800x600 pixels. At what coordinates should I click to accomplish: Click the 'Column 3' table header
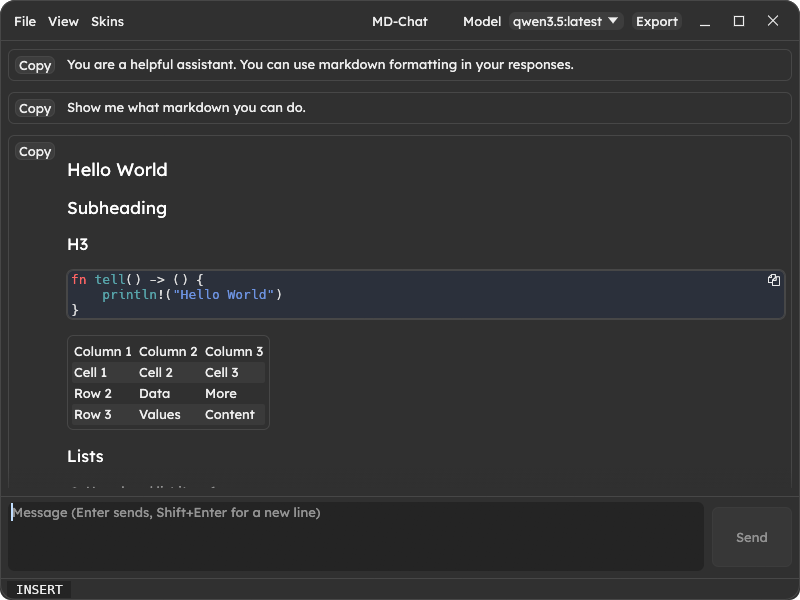(x=234, y=352)
